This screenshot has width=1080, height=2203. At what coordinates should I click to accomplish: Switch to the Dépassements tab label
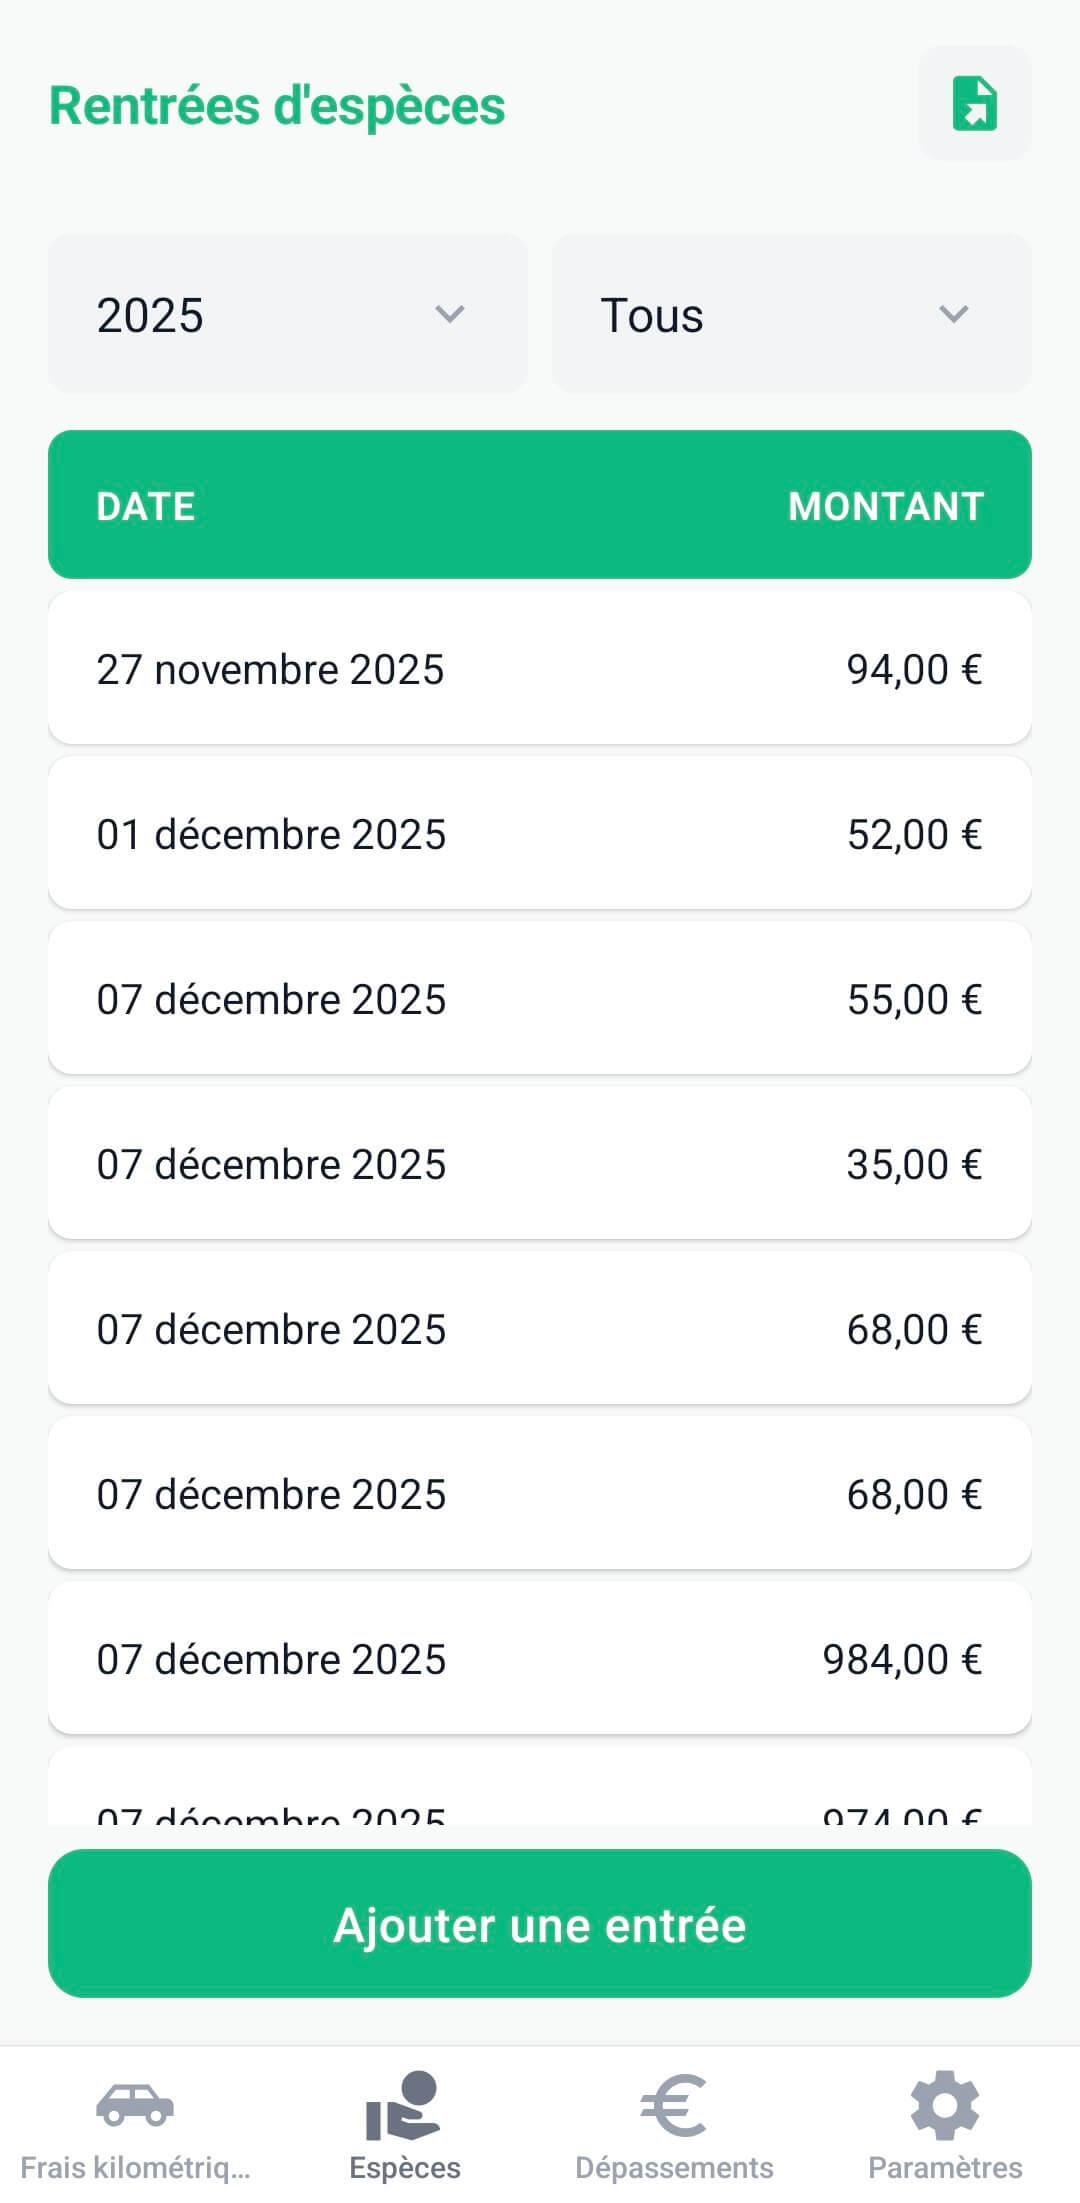(x=674, y=2168)
